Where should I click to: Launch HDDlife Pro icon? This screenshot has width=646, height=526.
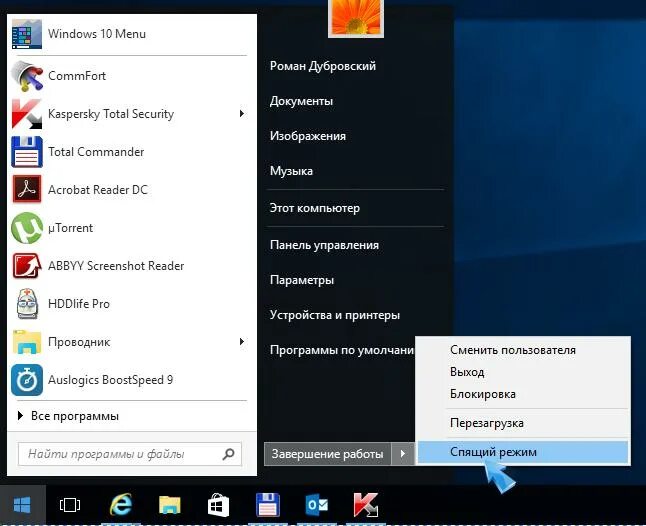coord(27,304)
